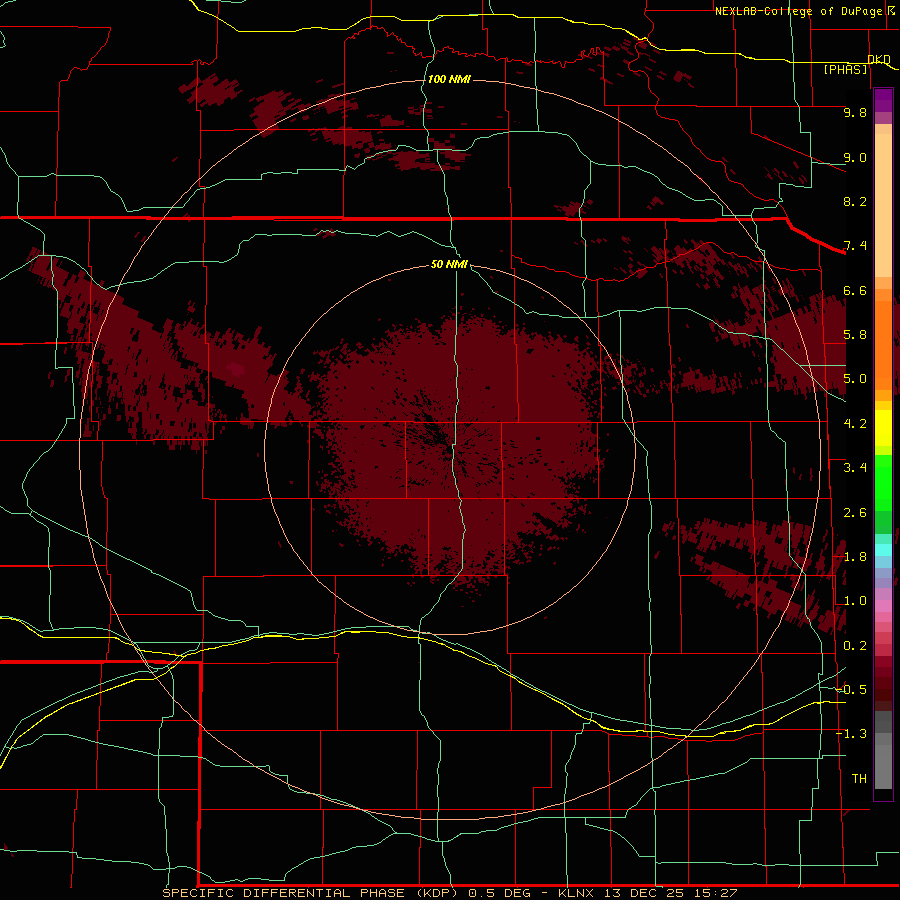Click the 9.8 value on the color scale

[855, 113]
